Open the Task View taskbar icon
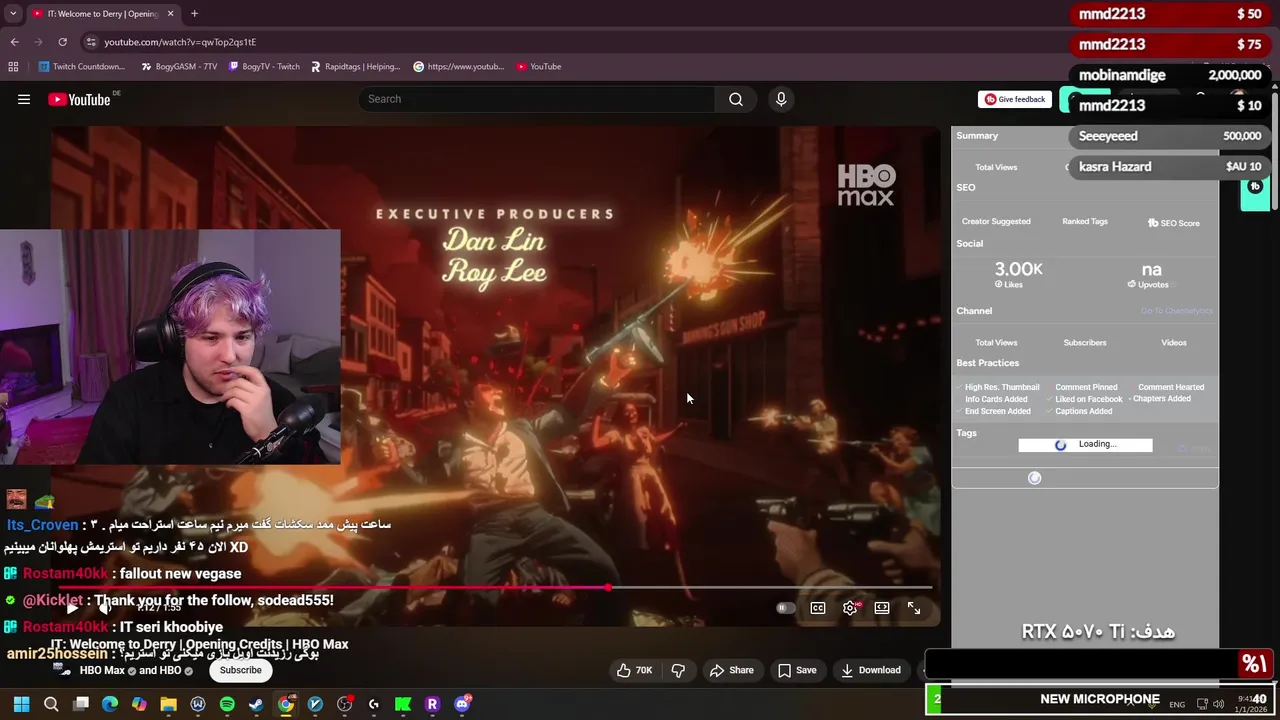Screen dimensions: 1280x720 pyautogui.click(x=81, y=704)
